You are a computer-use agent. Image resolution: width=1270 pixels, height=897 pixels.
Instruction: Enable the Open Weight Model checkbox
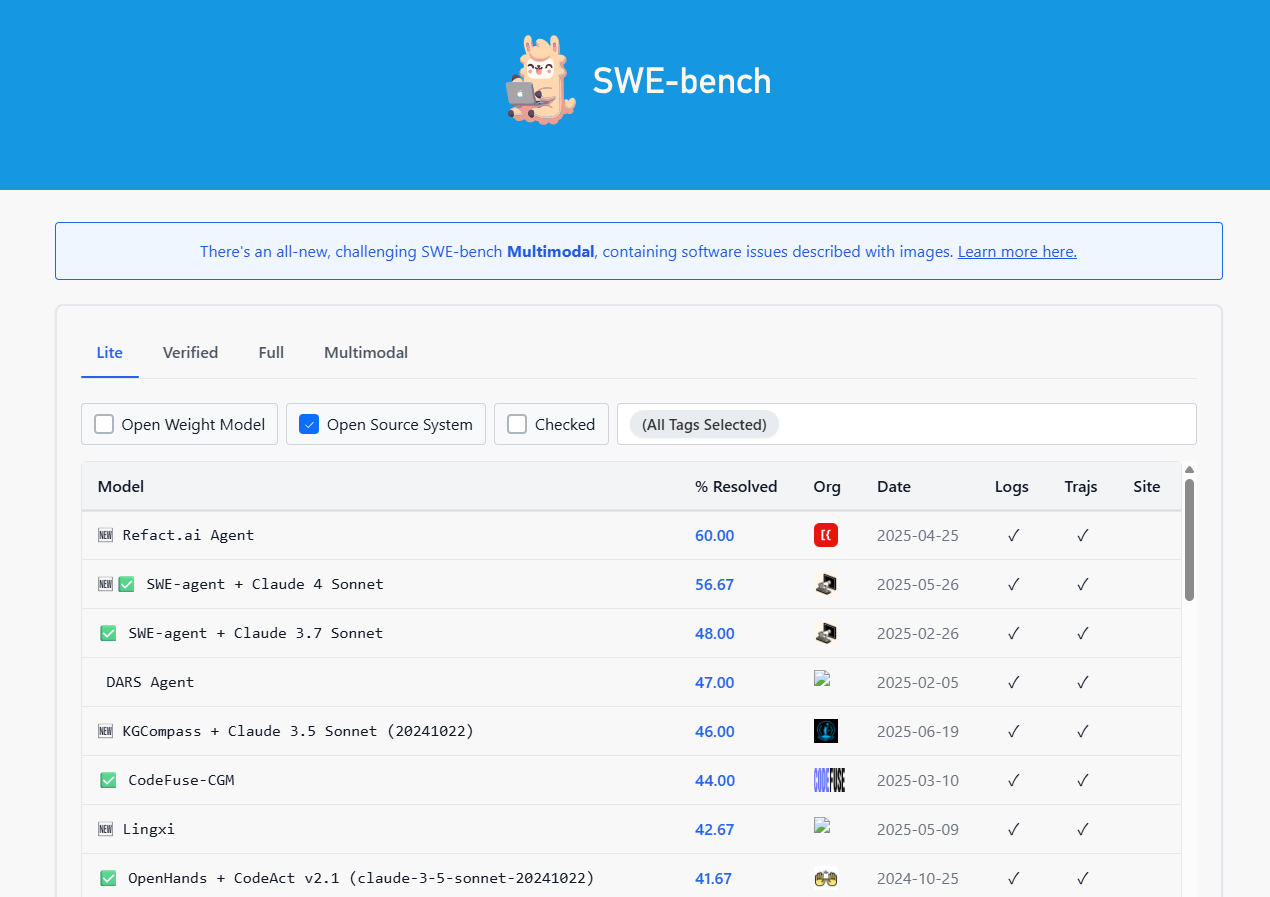(104, 424)
